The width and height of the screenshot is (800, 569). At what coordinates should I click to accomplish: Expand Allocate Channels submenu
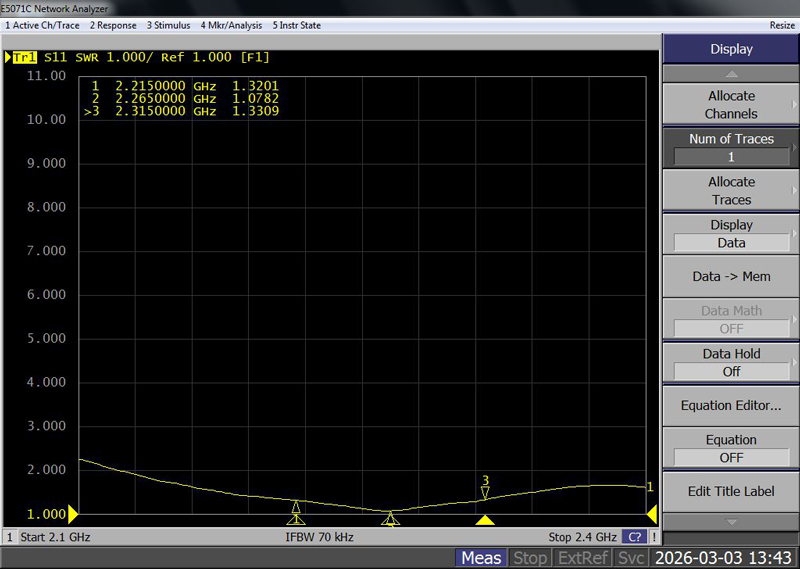731,104
